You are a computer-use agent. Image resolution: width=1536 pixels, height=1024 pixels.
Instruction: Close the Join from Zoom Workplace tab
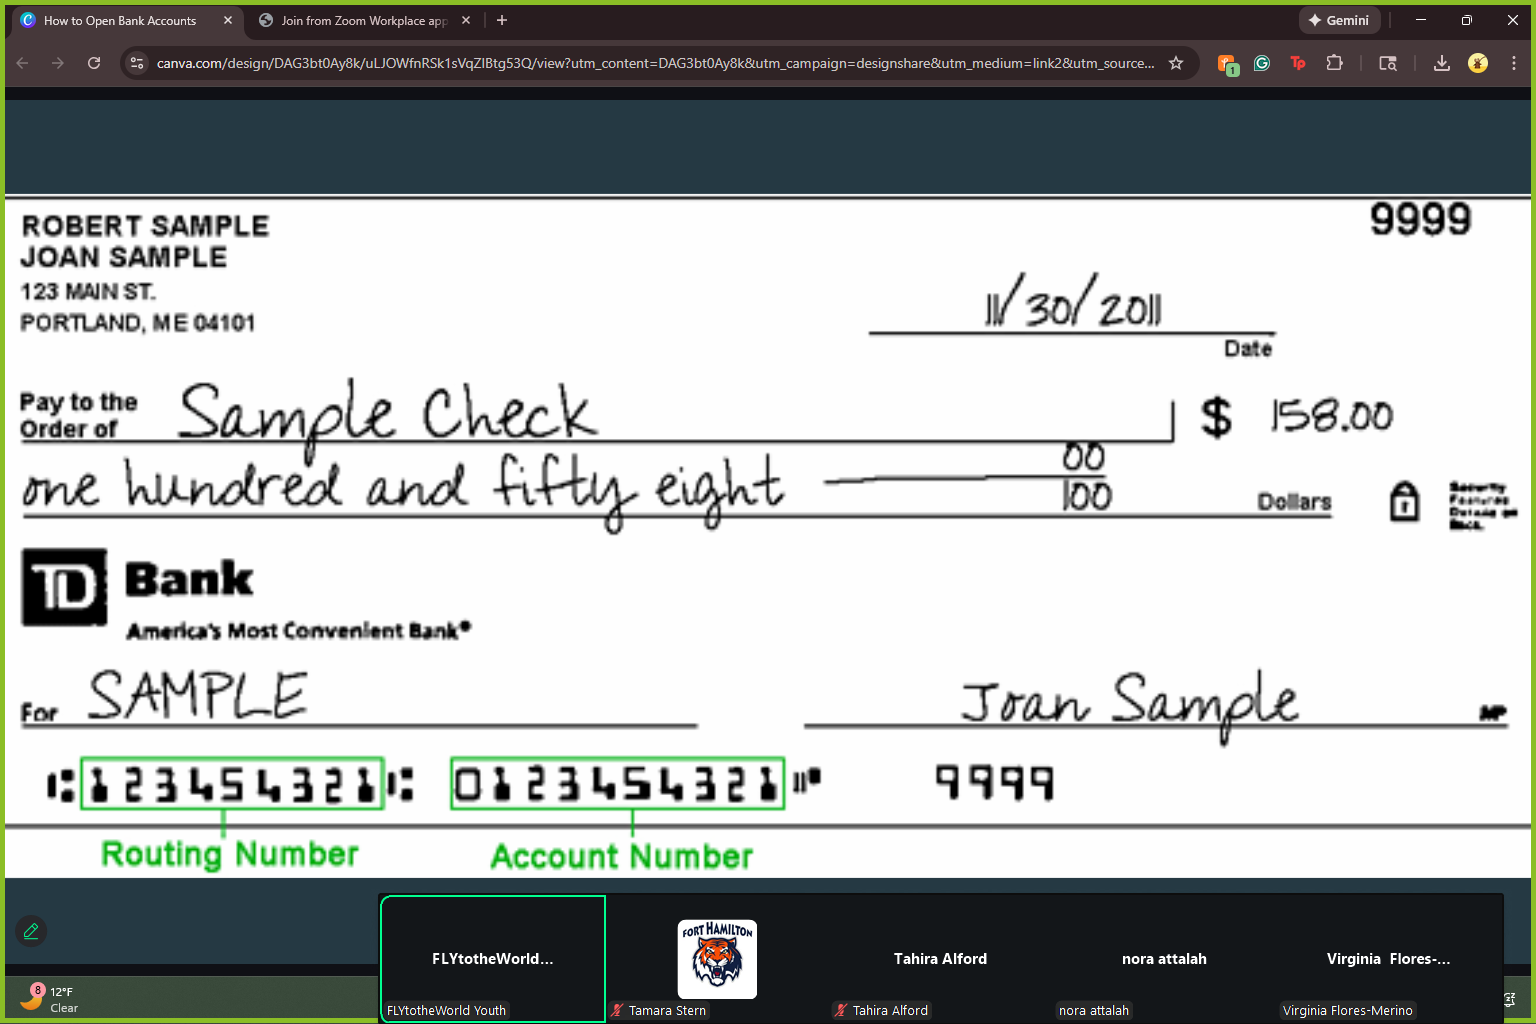click(466, 20)
